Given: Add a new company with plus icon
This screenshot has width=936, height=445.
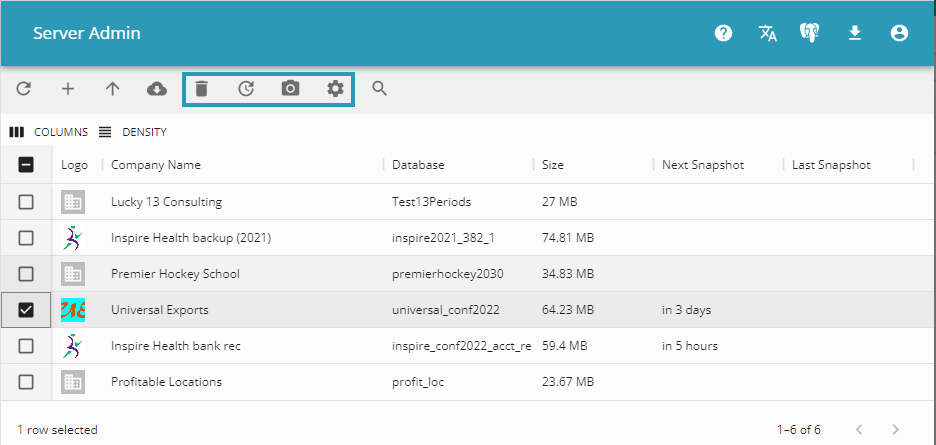Looking at the screenshot, I should coord(68,89).
